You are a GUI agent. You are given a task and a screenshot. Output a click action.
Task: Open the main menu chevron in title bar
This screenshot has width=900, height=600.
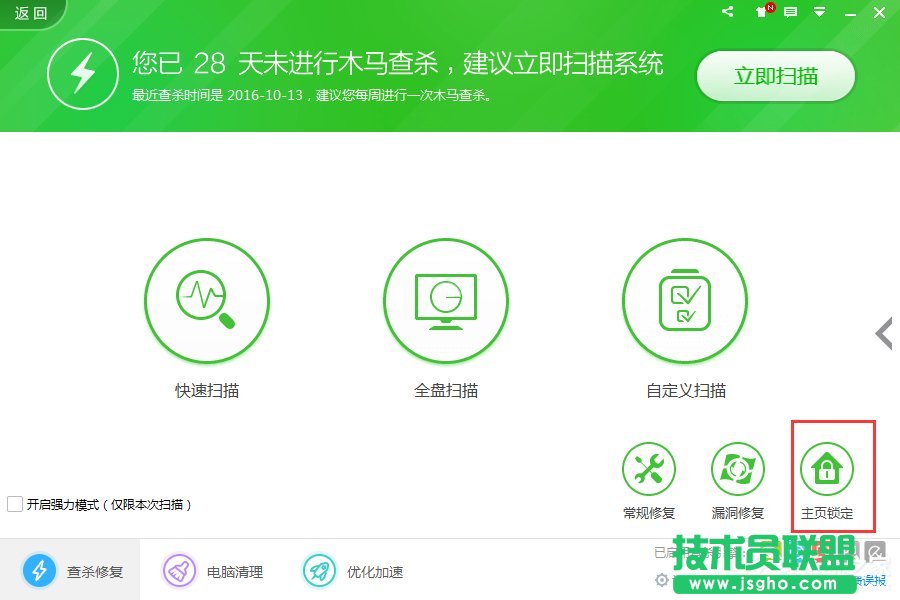tap(821, 13)
